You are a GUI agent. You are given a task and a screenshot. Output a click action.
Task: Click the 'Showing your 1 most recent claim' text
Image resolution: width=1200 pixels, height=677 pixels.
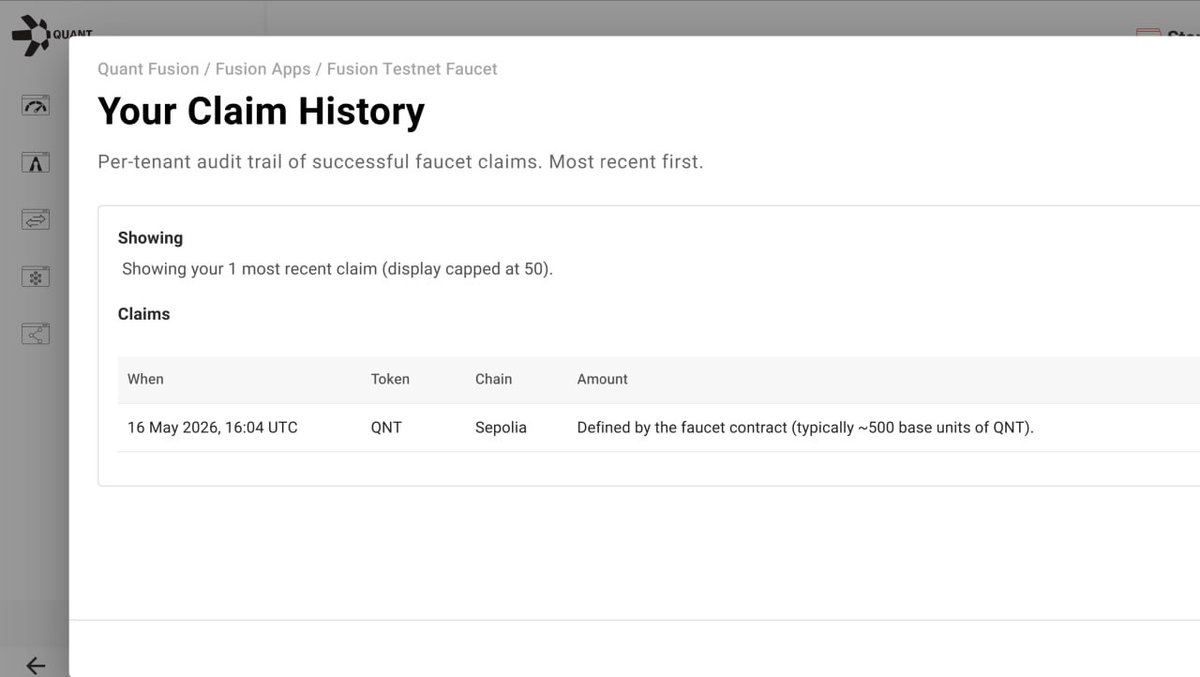[x=337, y=269]
